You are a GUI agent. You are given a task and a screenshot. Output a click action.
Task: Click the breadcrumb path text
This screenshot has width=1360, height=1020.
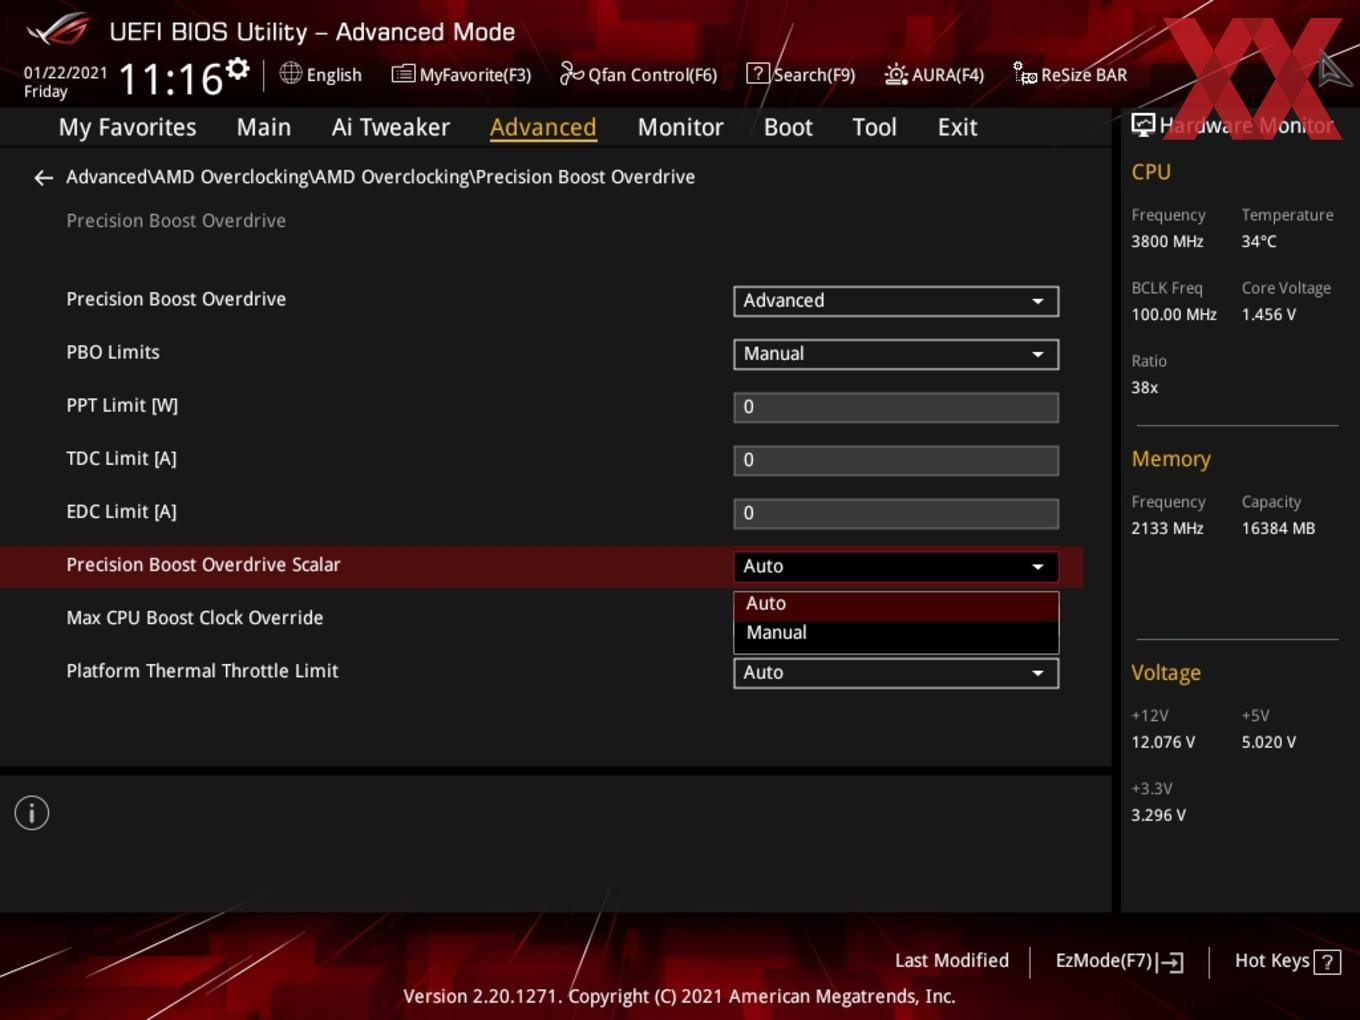(x=380, y=177)
